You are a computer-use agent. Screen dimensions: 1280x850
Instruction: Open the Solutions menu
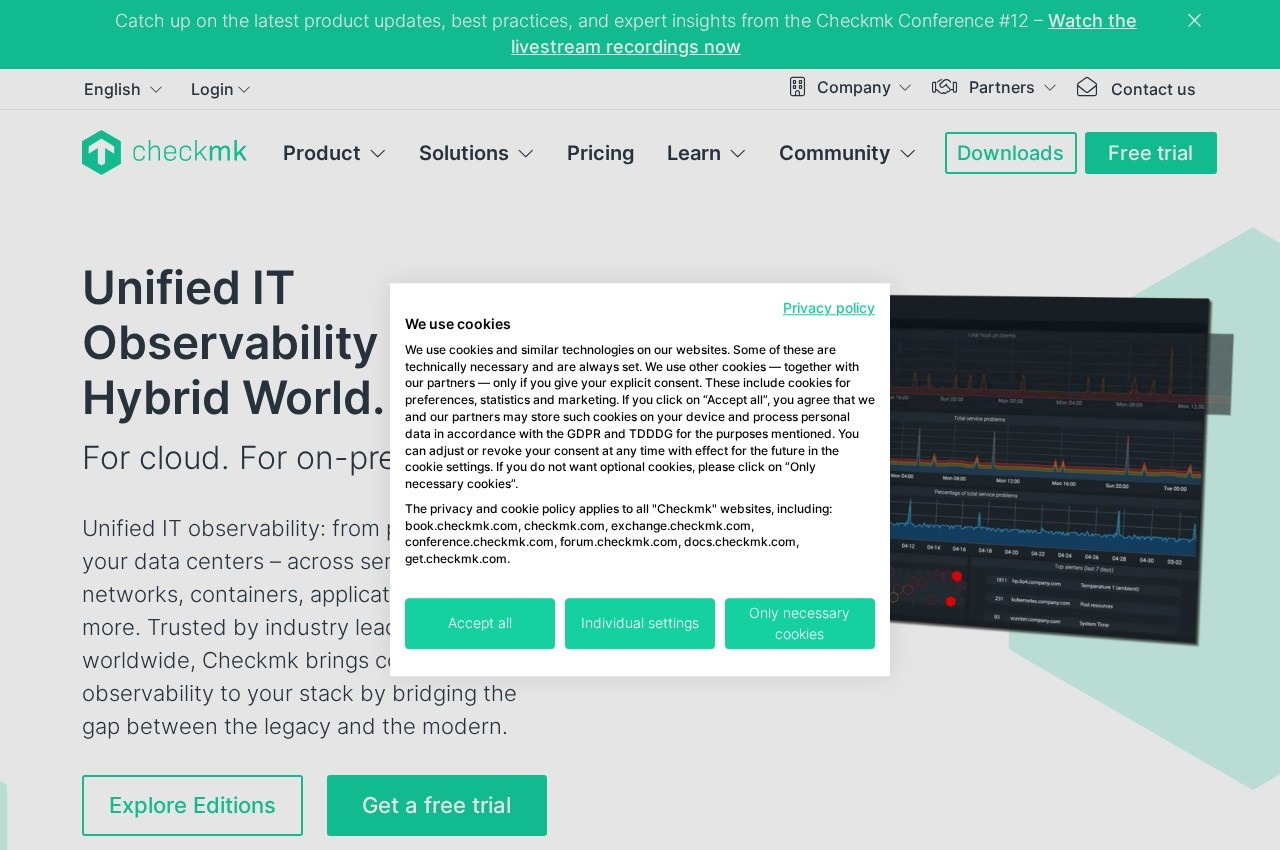[x=463, y=153]
